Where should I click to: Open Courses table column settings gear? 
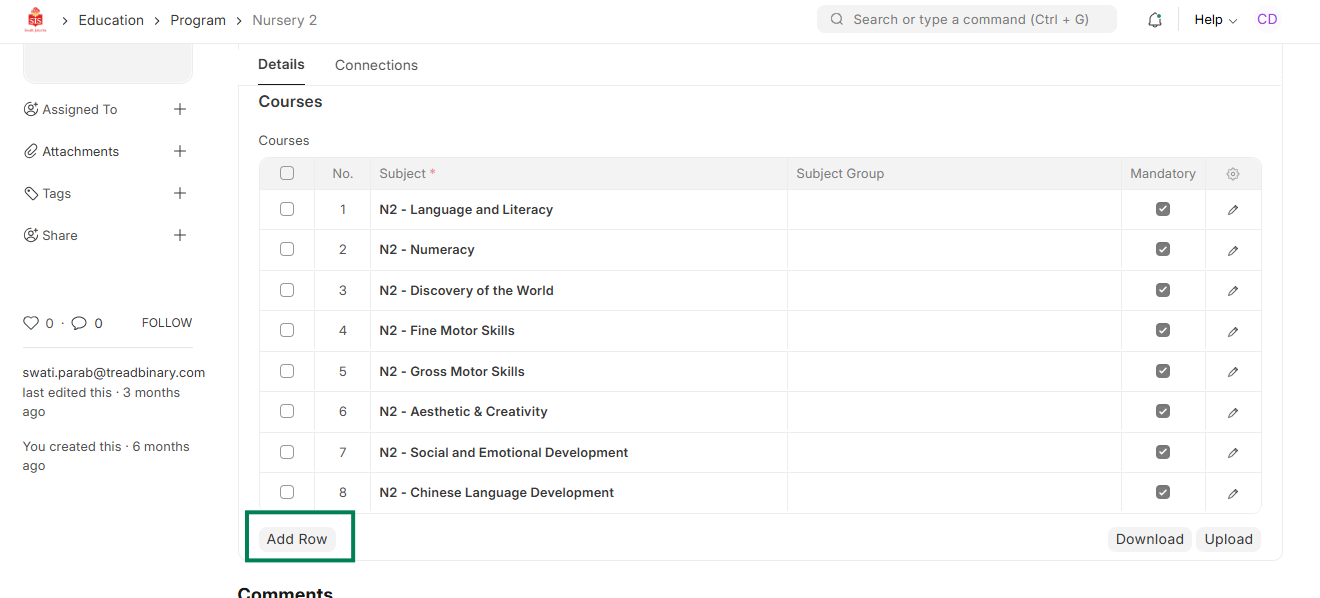(1233, 174)
